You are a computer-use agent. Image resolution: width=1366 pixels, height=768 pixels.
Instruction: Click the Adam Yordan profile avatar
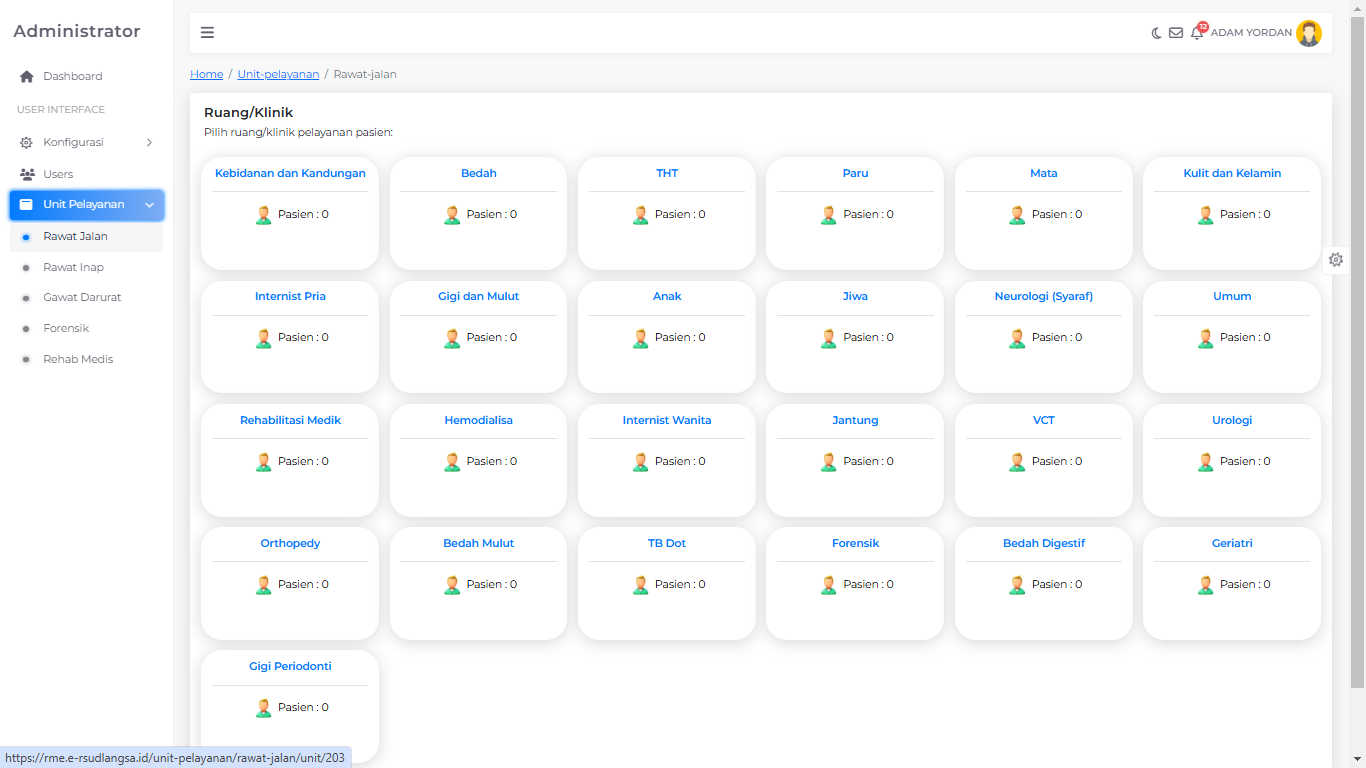(x=1308, y=33)
